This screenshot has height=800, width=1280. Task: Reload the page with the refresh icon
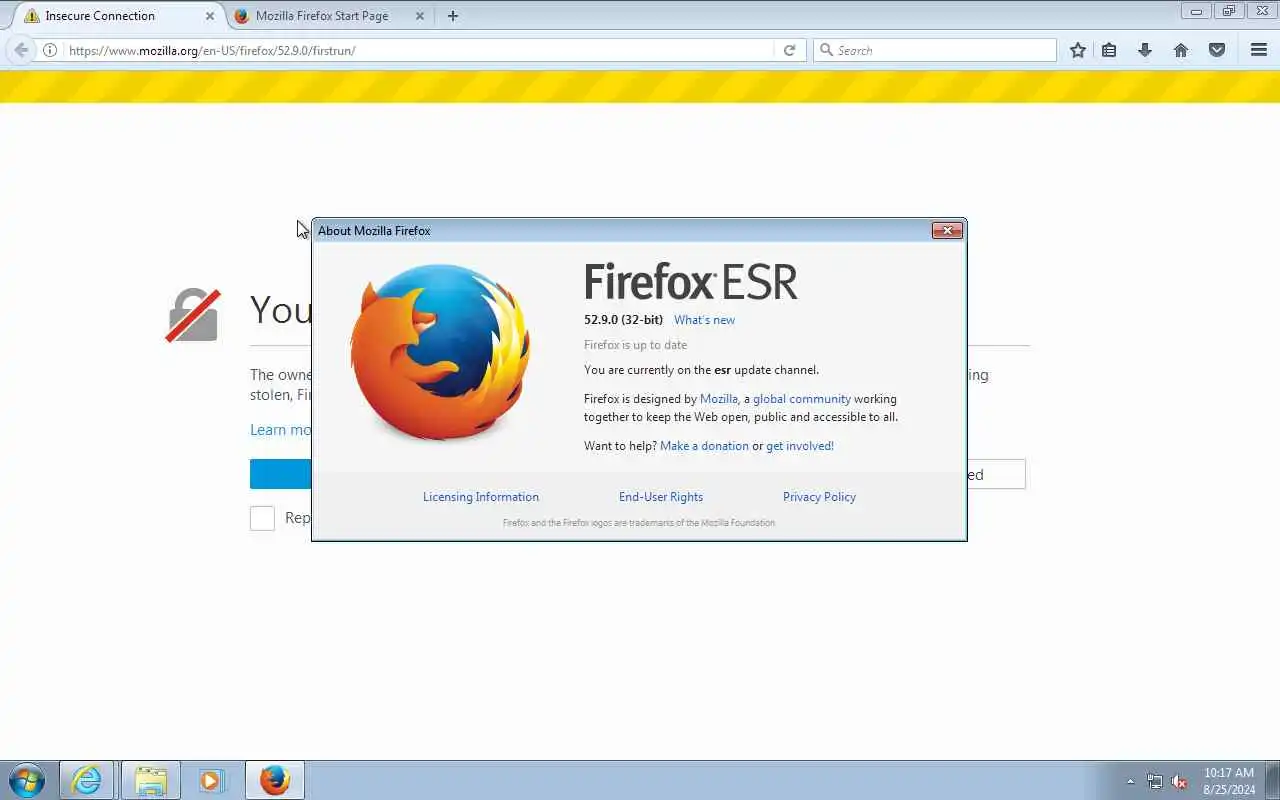pos(789,50)
